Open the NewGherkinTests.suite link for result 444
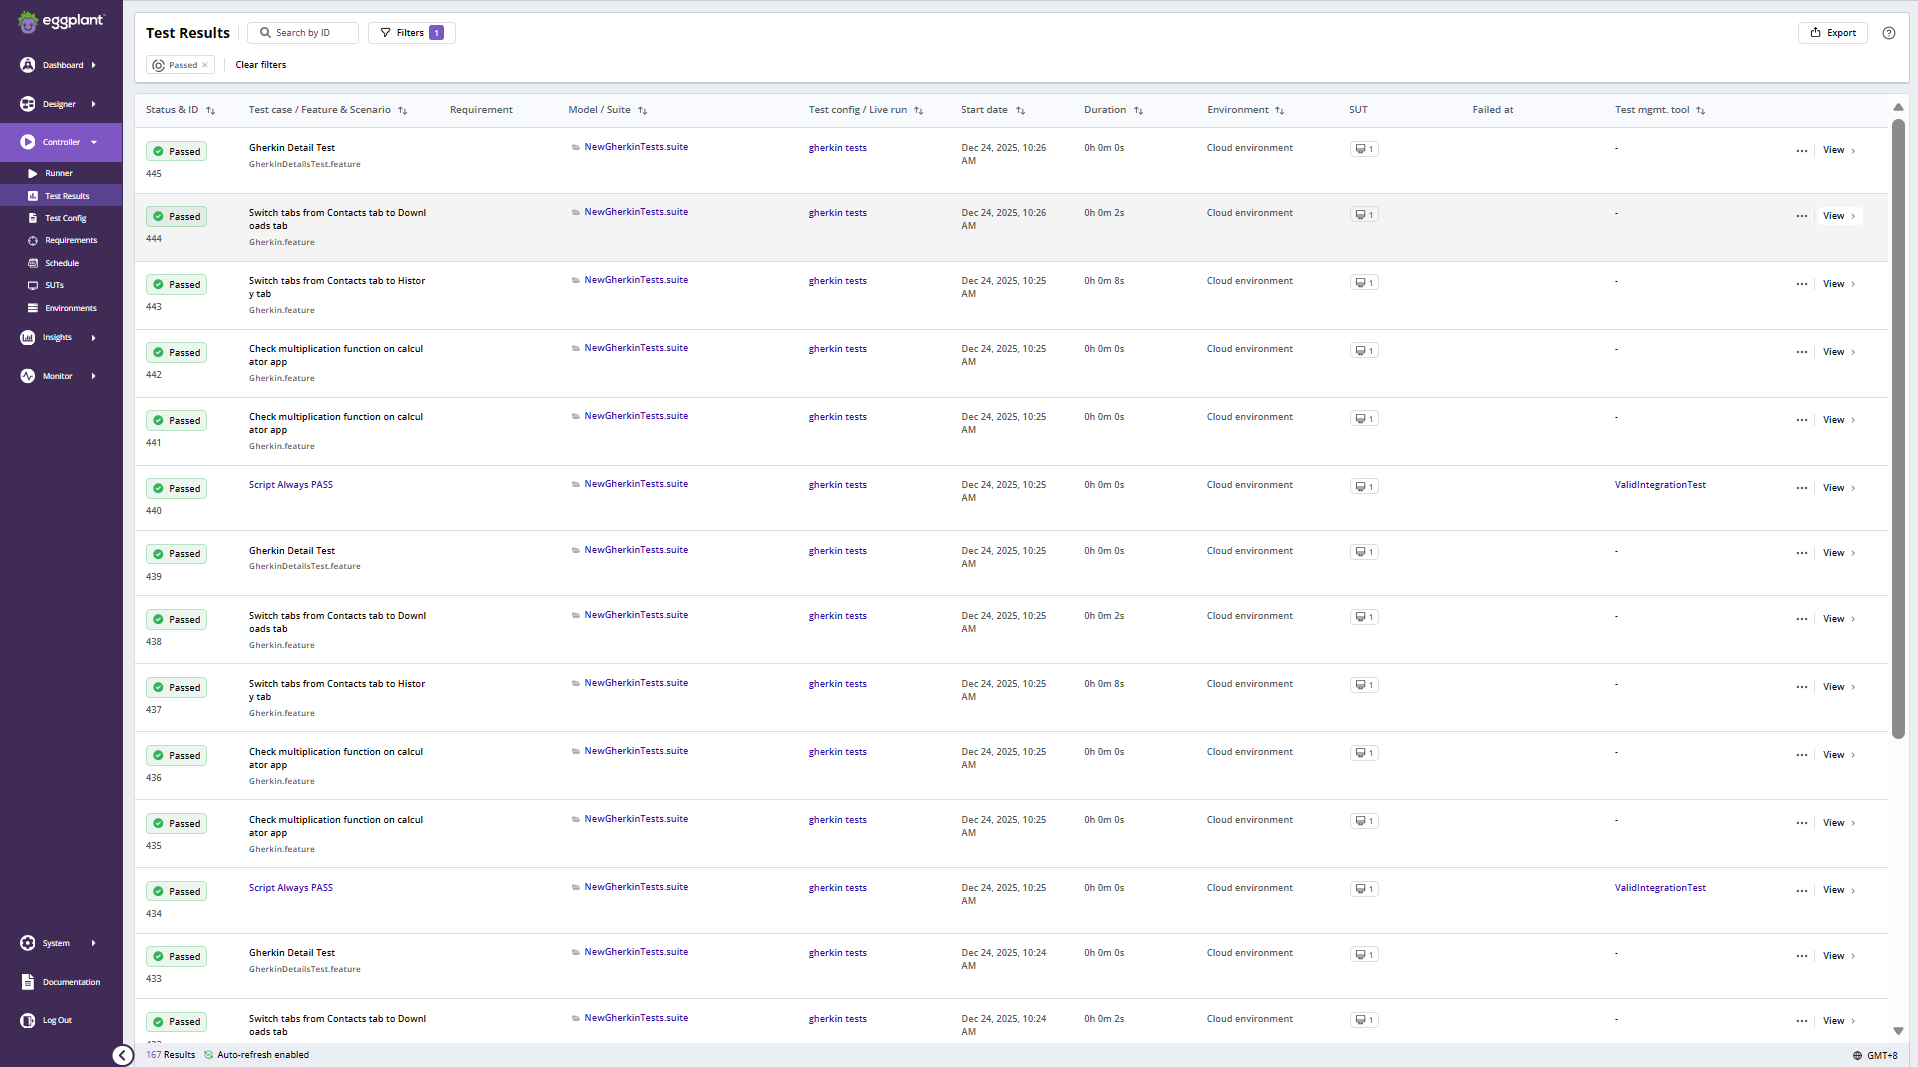This screenshot has height=1067, width=1918. [635, 211]
